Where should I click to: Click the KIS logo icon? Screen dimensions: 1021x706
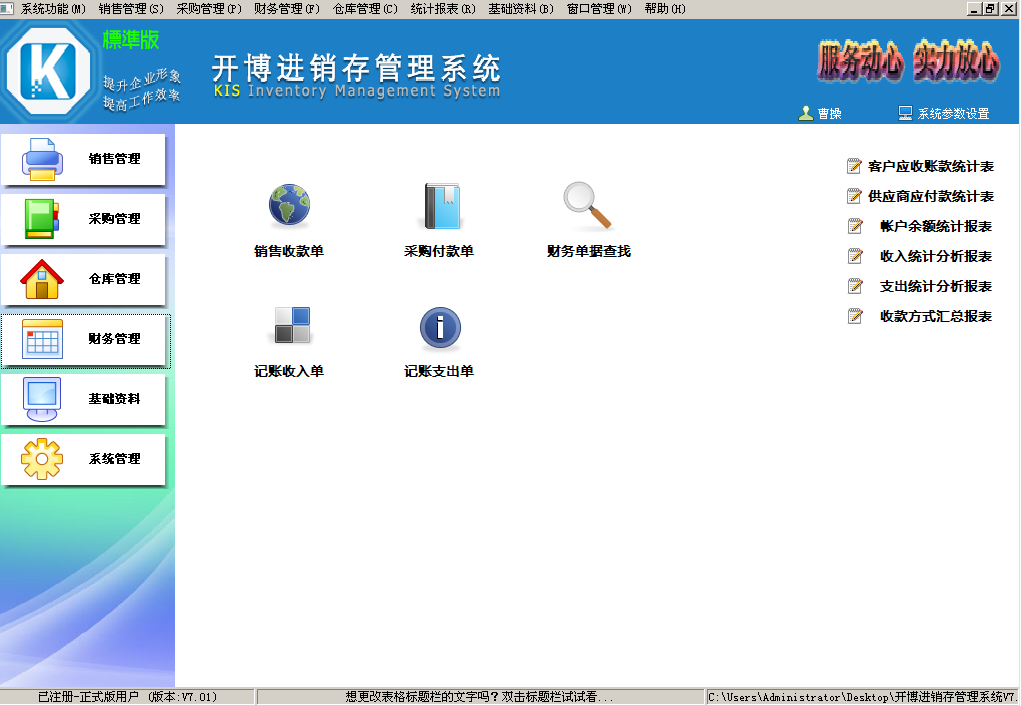48,70
